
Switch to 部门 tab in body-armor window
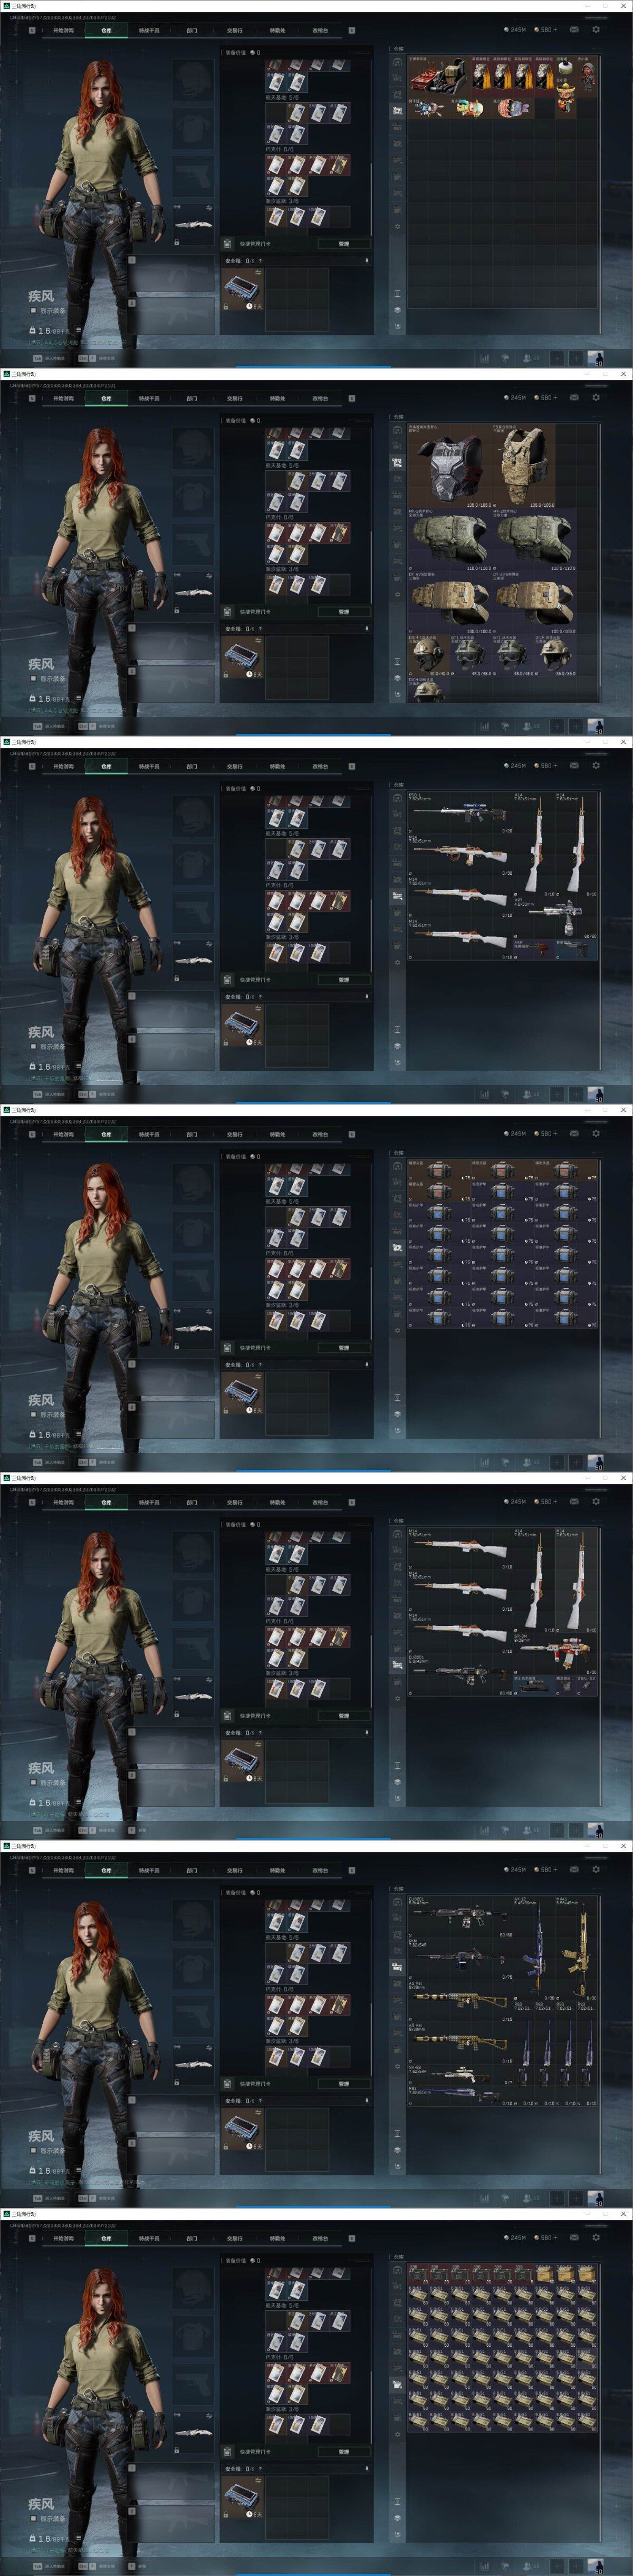[192, 398]
